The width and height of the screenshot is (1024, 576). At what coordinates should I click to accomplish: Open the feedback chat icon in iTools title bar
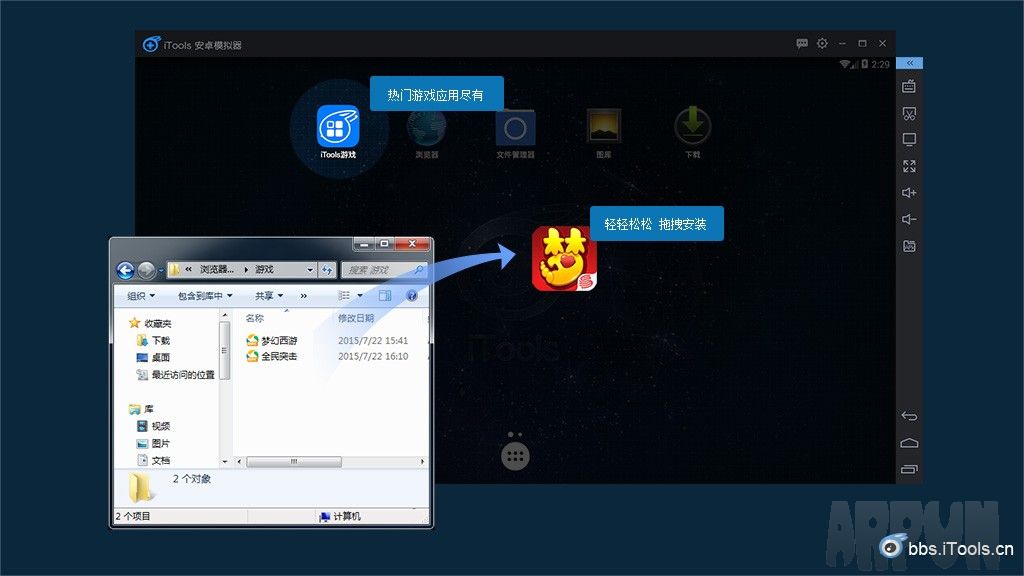802,43
